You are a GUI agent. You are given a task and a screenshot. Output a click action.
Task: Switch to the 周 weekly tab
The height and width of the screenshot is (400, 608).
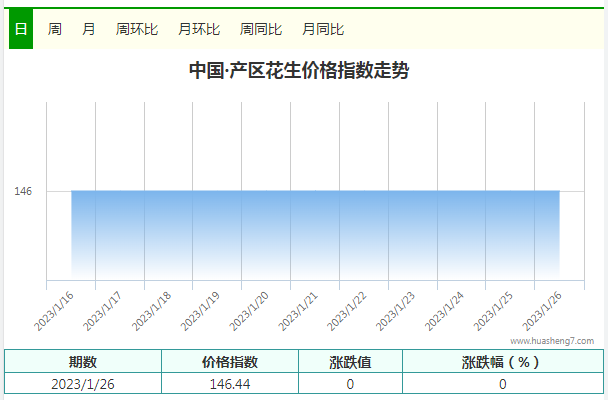tap(55, 29)
